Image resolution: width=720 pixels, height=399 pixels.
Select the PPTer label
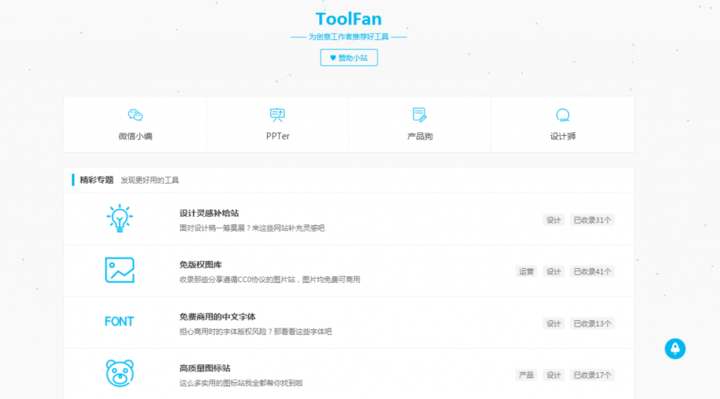pos(278,136)
